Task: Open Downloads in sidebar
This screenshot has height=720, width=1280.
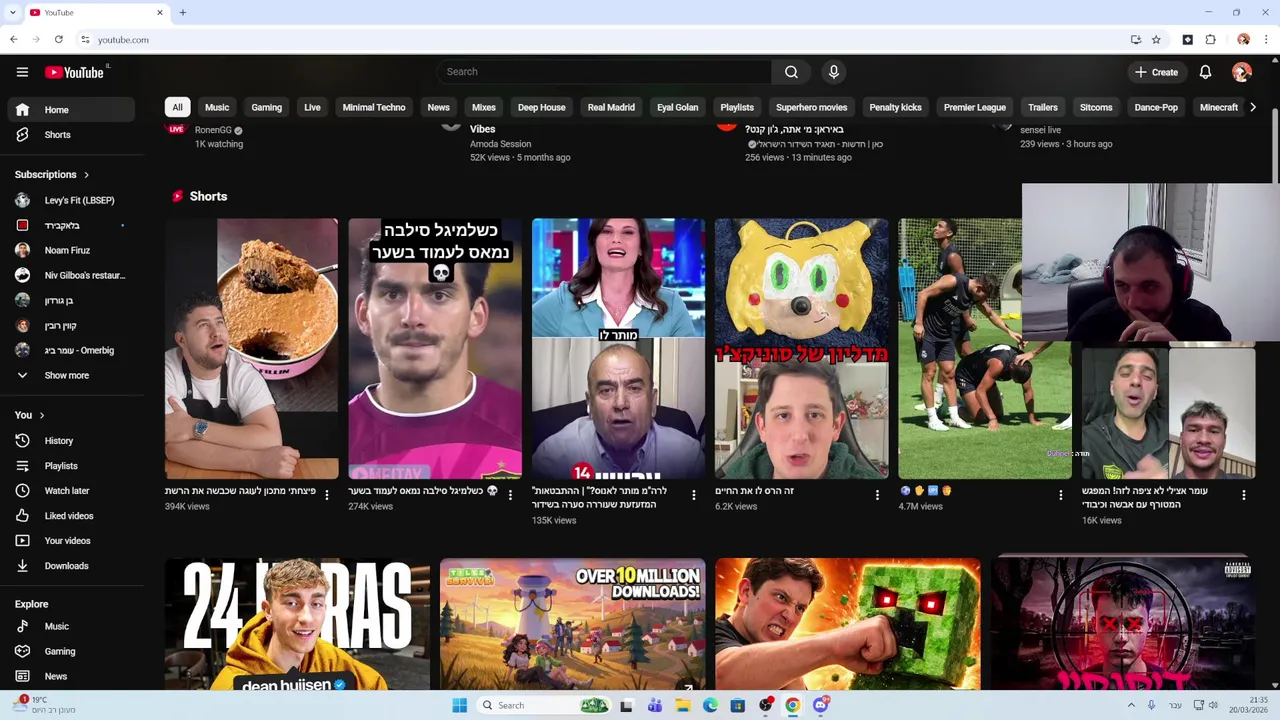Action: 69,566
